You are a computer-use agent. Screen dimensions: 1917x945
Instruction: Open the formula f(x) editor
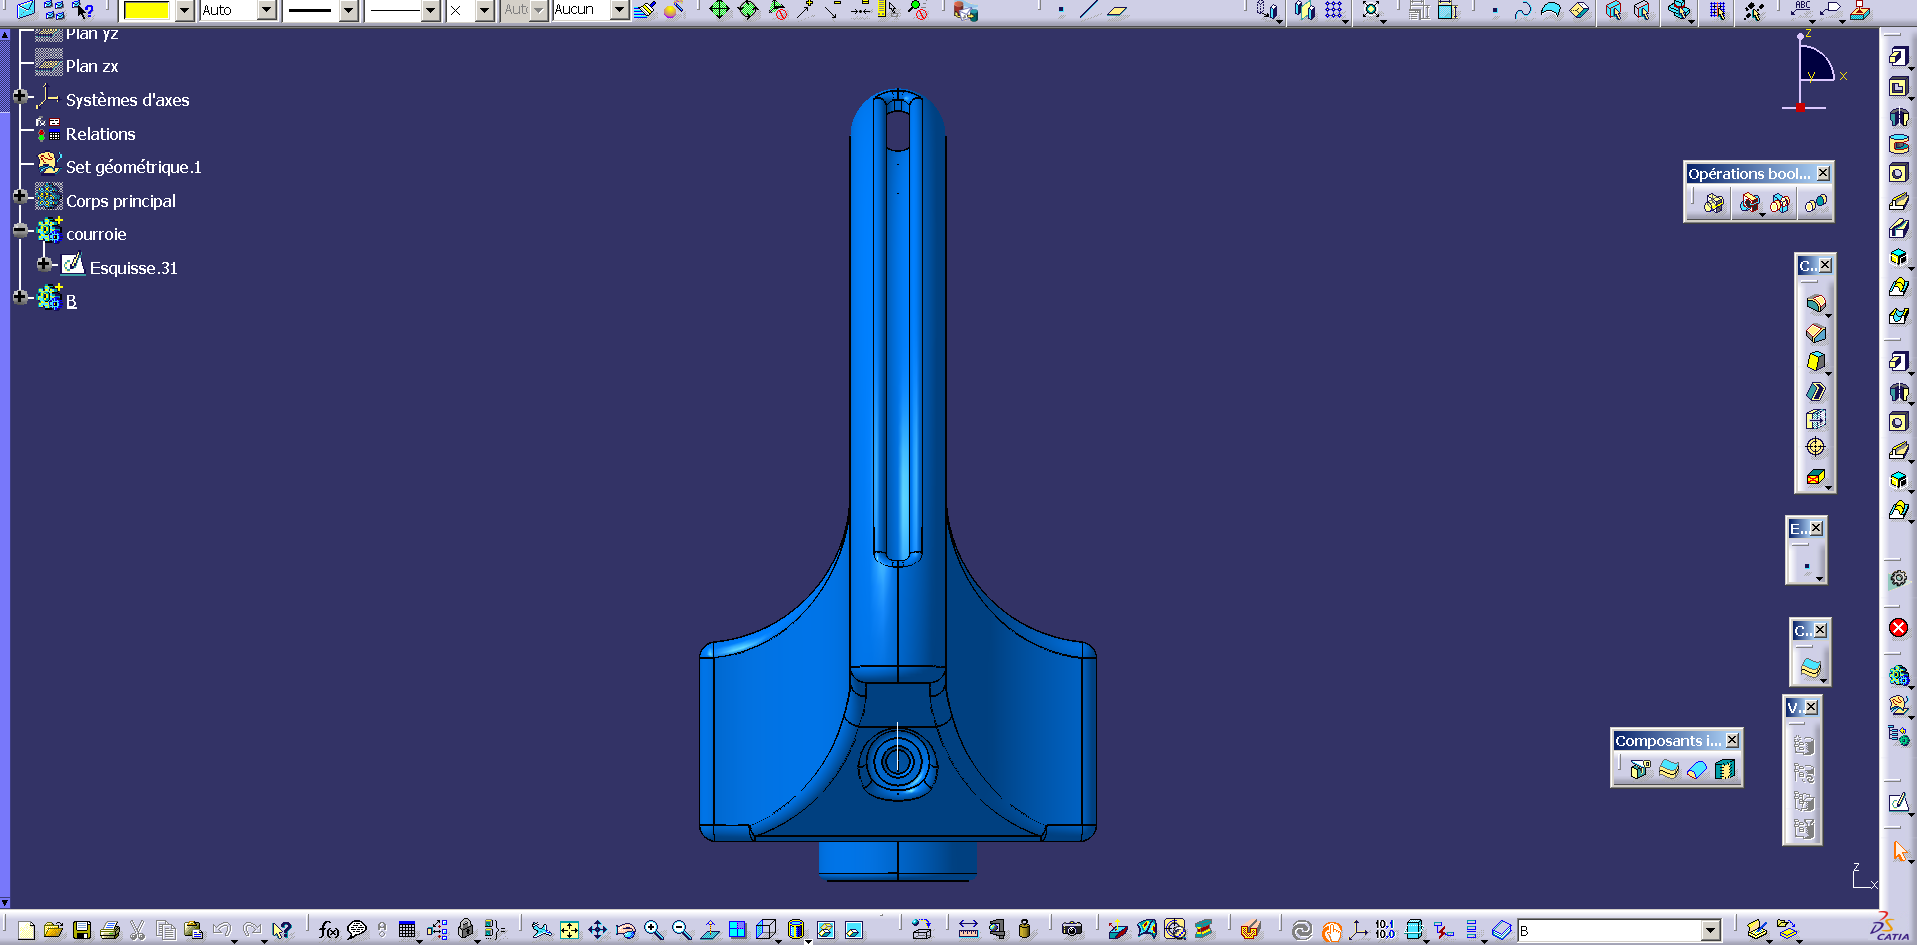328,930
